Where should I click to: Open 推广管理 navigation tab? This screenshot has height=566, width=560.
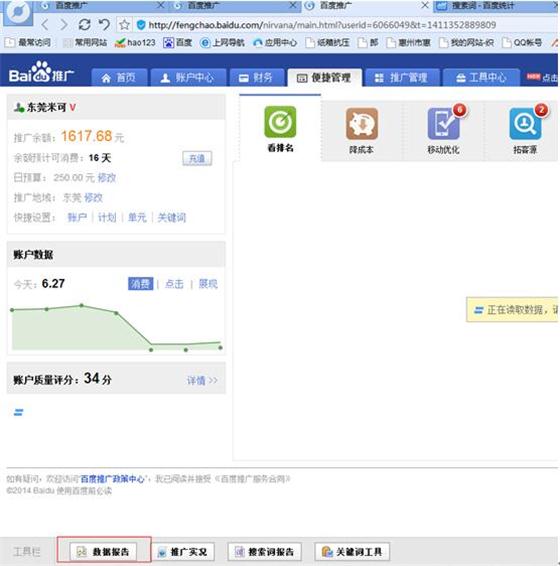tap(402, 77)
